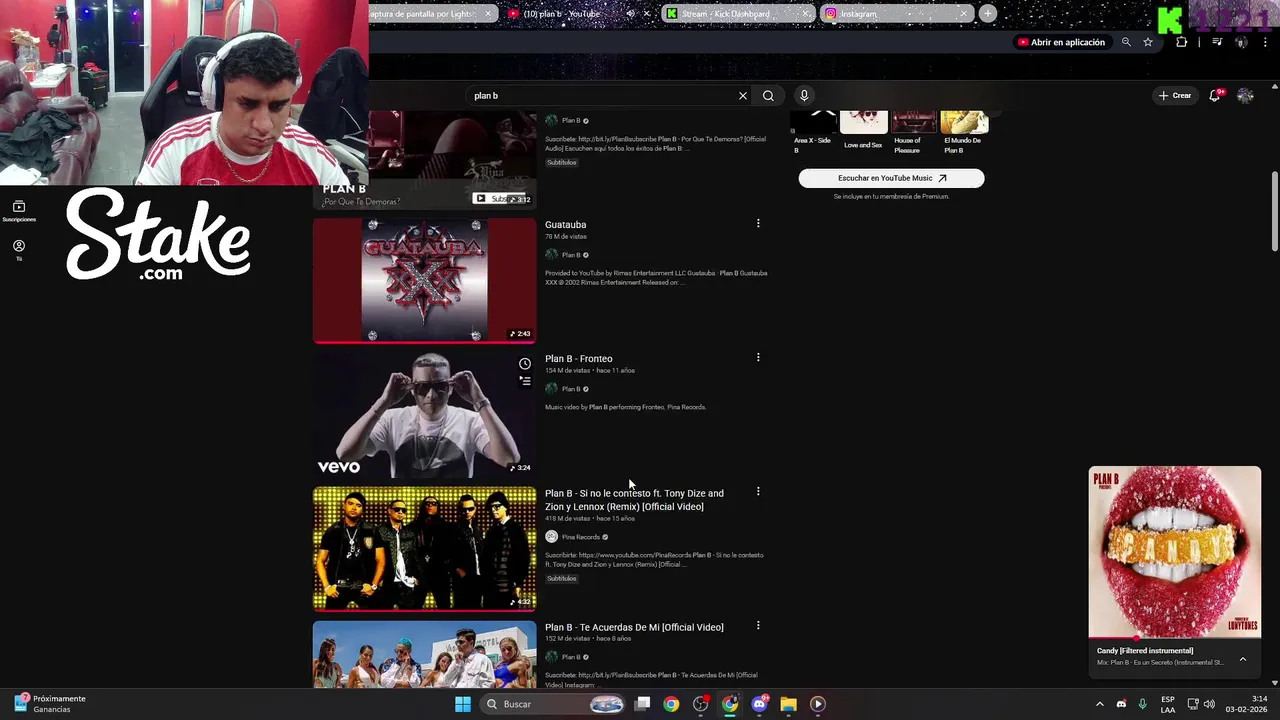Open Plan B - Te Acuerdas De Mi title

coord(634,627)
